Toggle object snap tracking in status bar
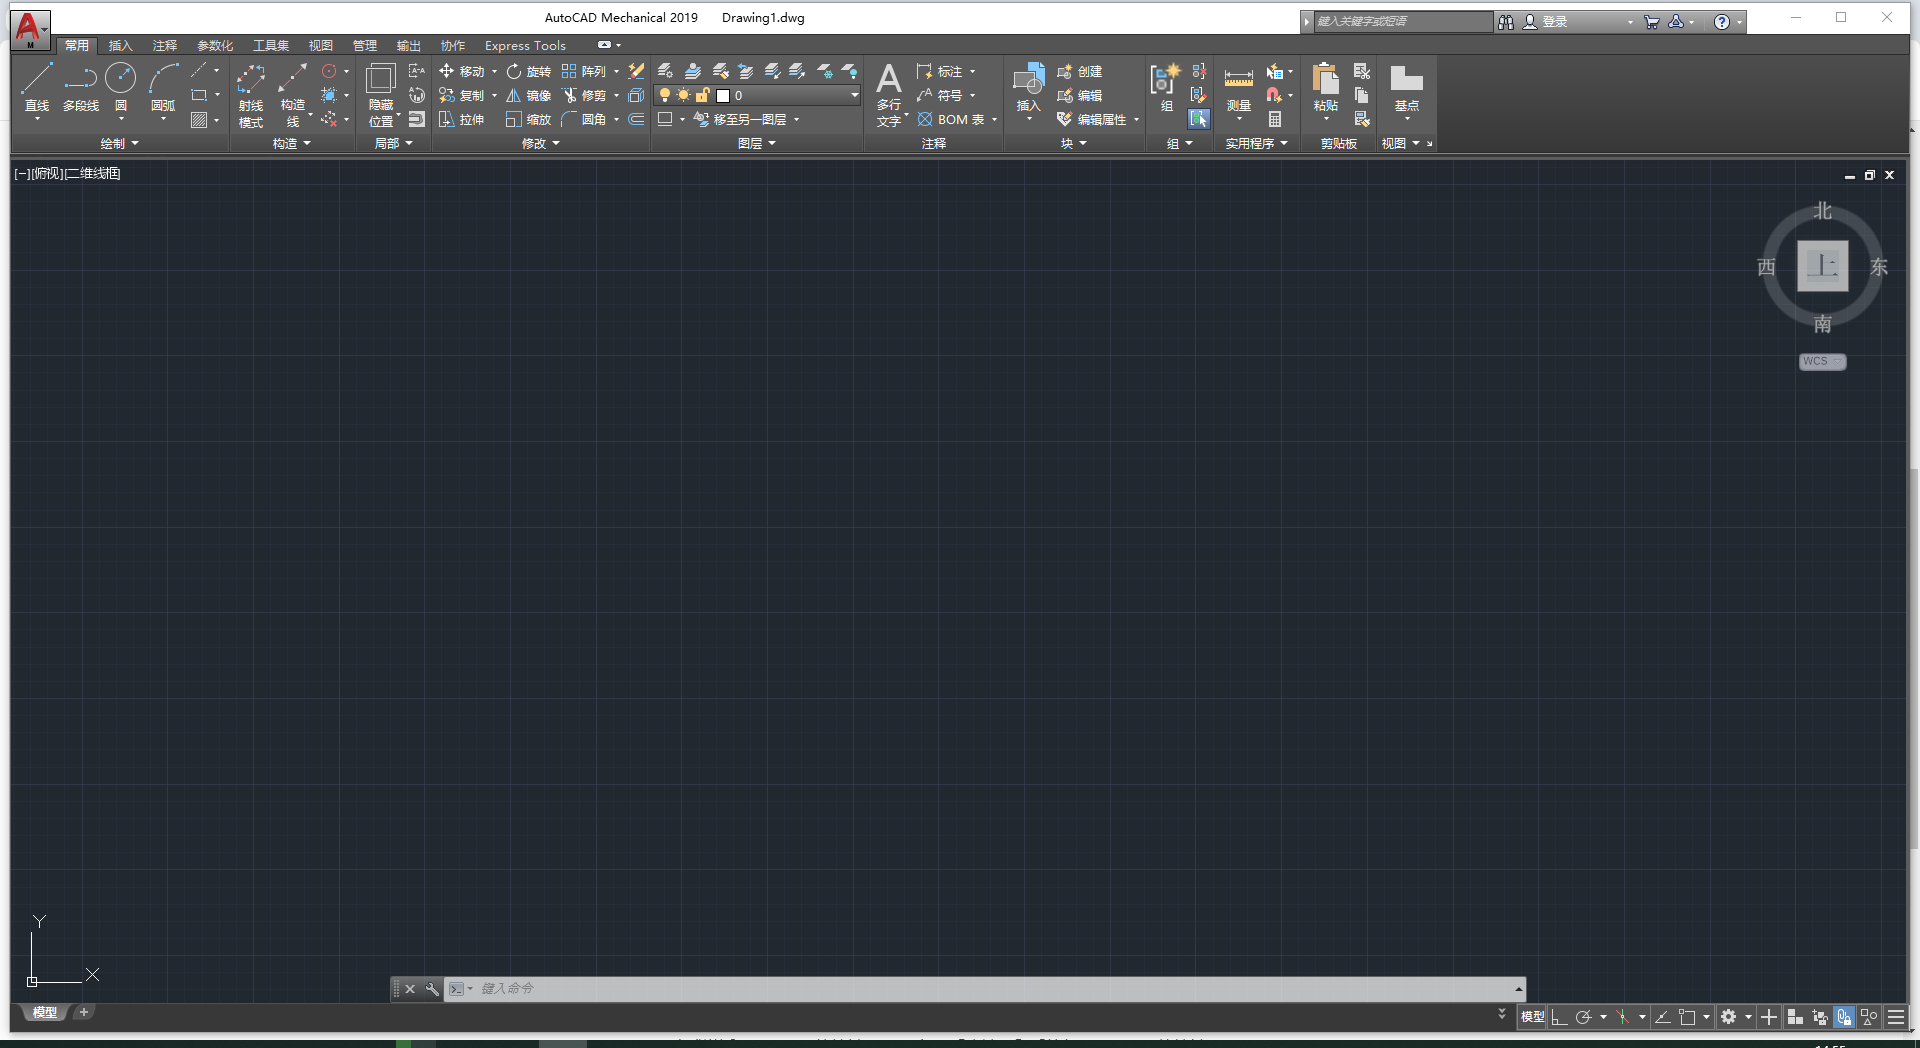The width and height of the screenshot is (1920, 1048). pos(1662,1017)
